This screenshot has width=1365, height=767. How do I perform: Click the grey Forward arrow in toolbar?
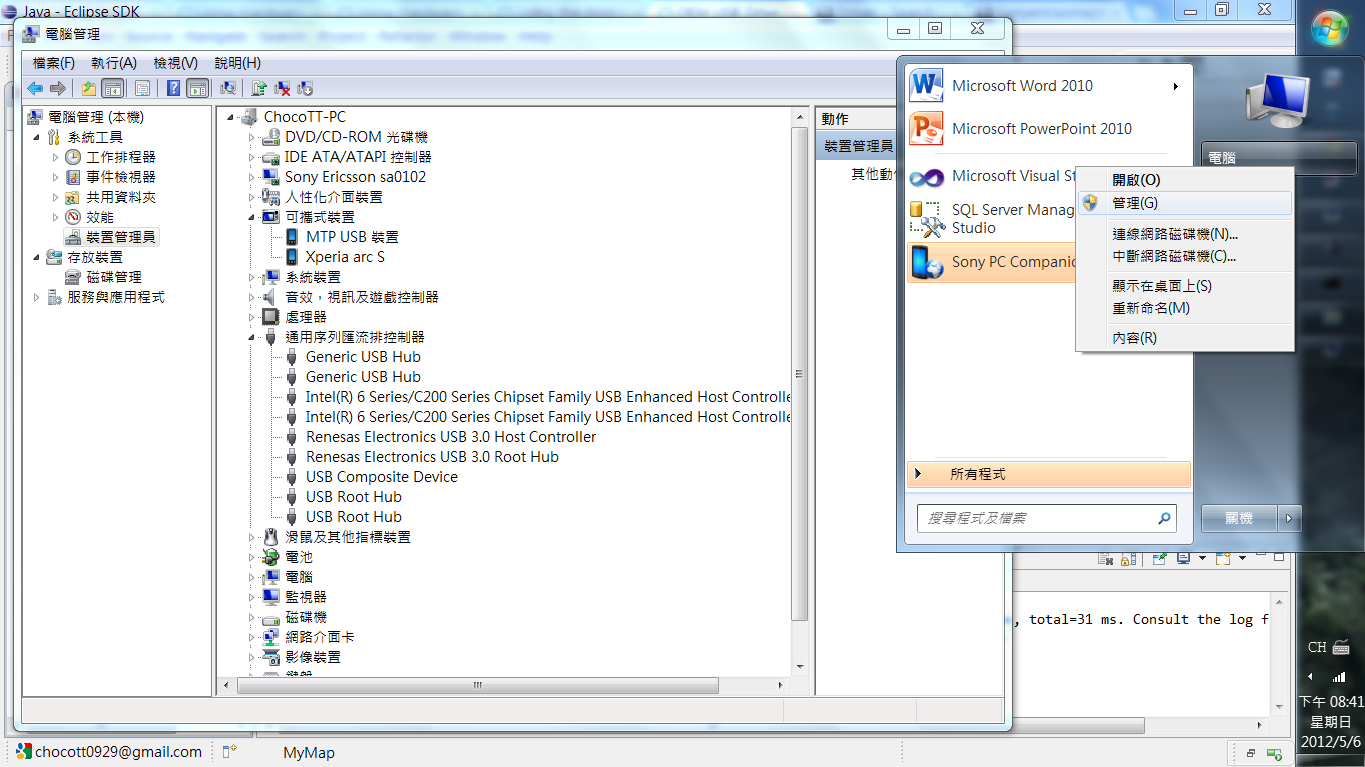pos(57,88)
